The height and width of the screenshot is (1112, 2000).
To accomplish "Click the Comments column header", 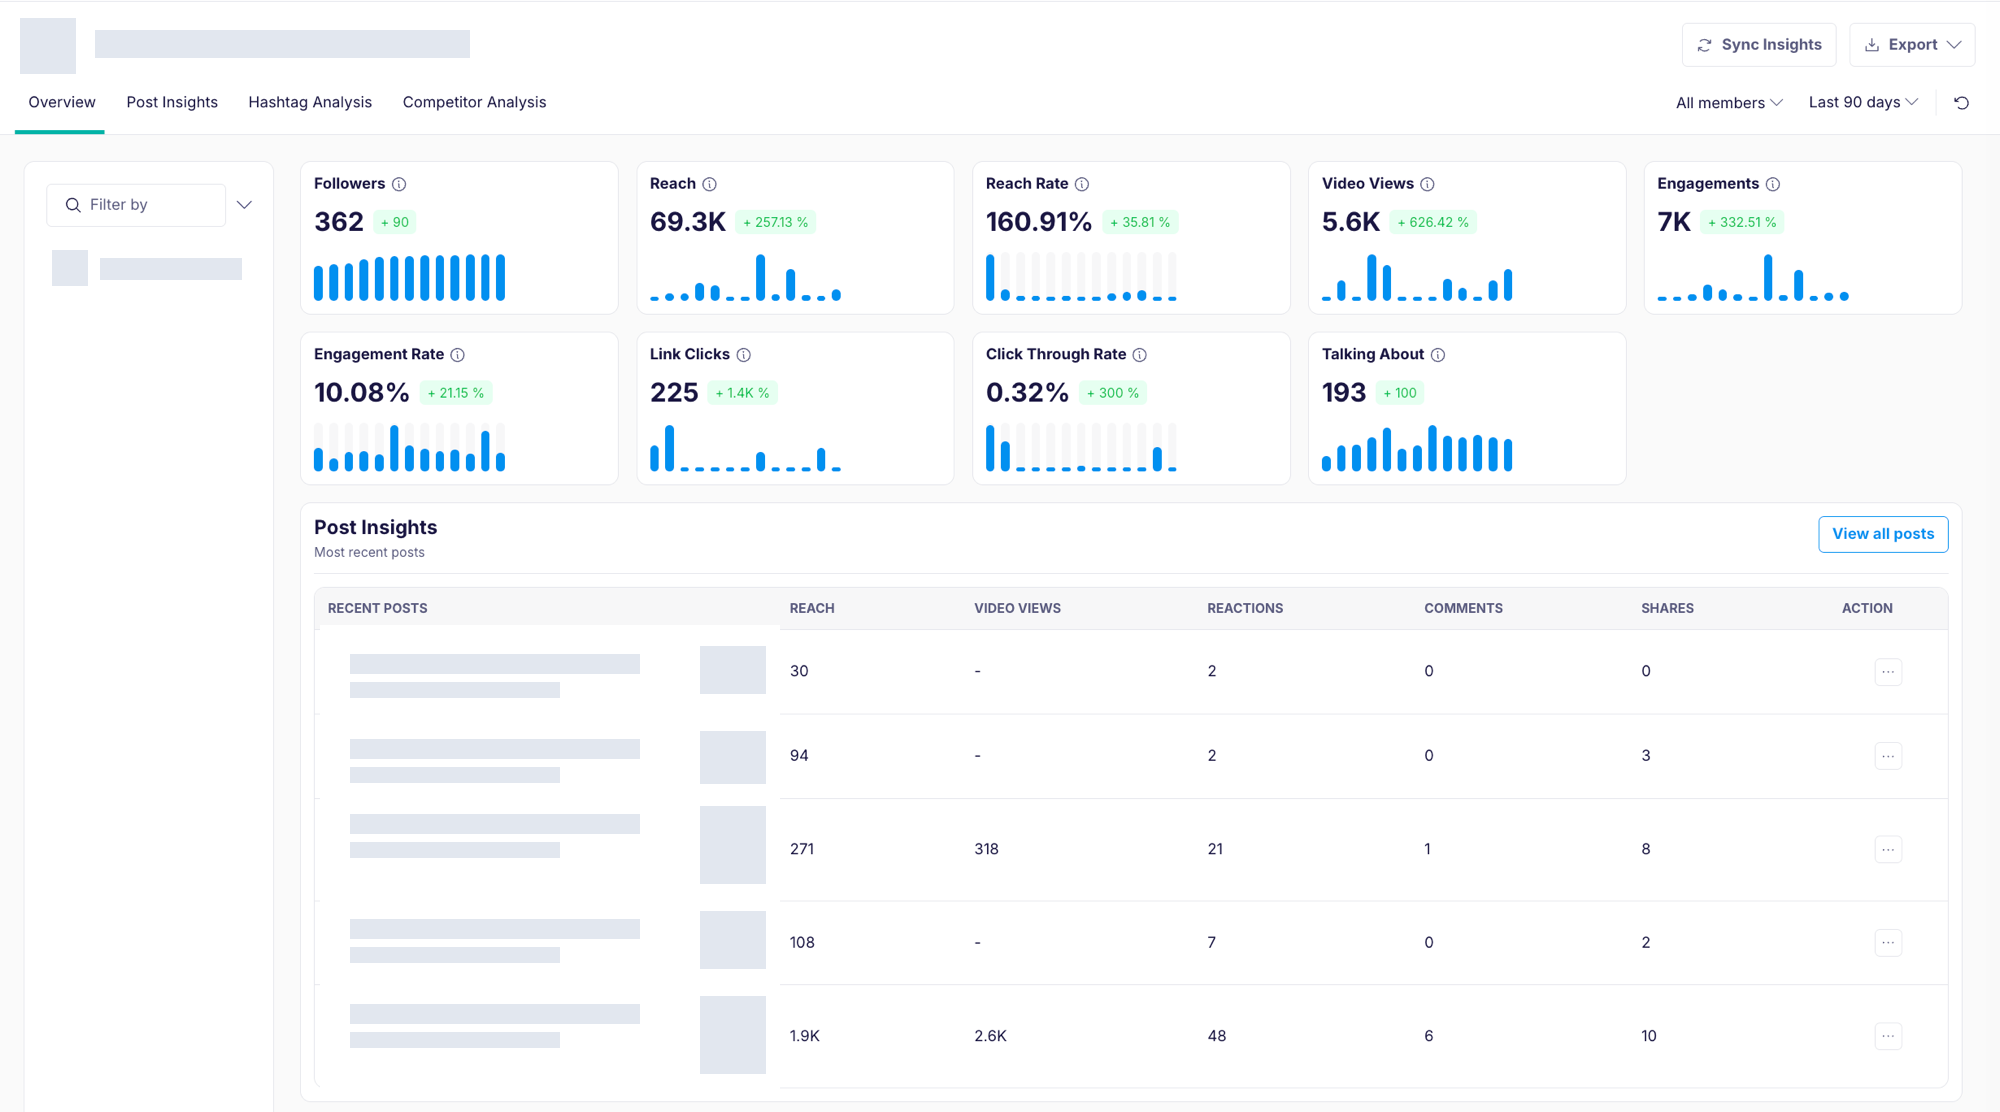I will 1463,608.
